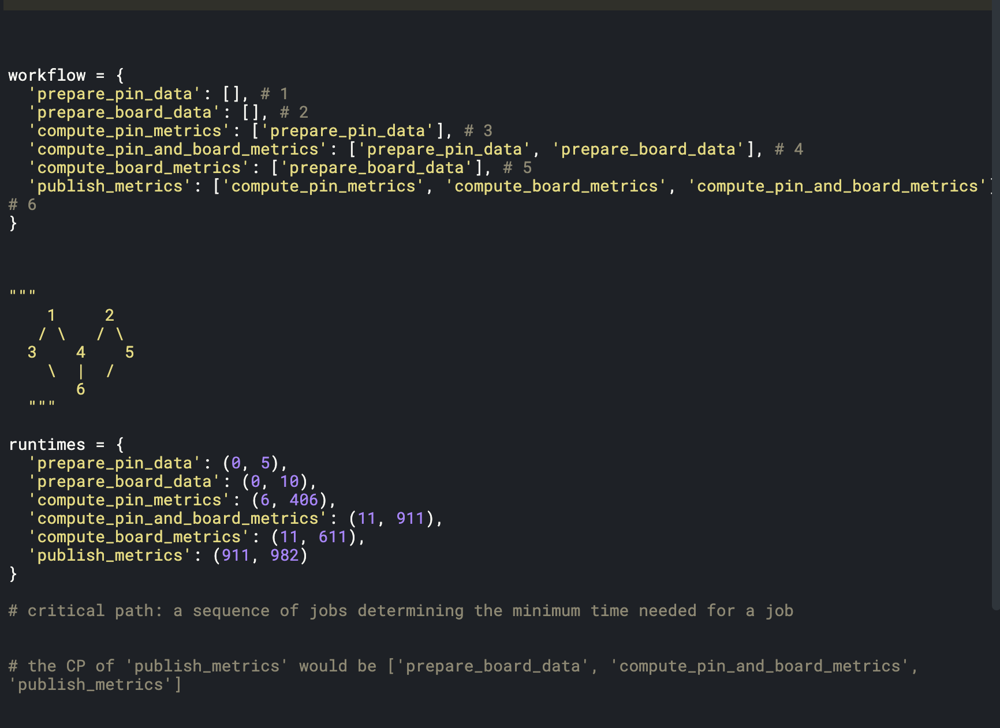Click the number 611 in runtimes
The image size is (1000, 728).
[333, 537]
